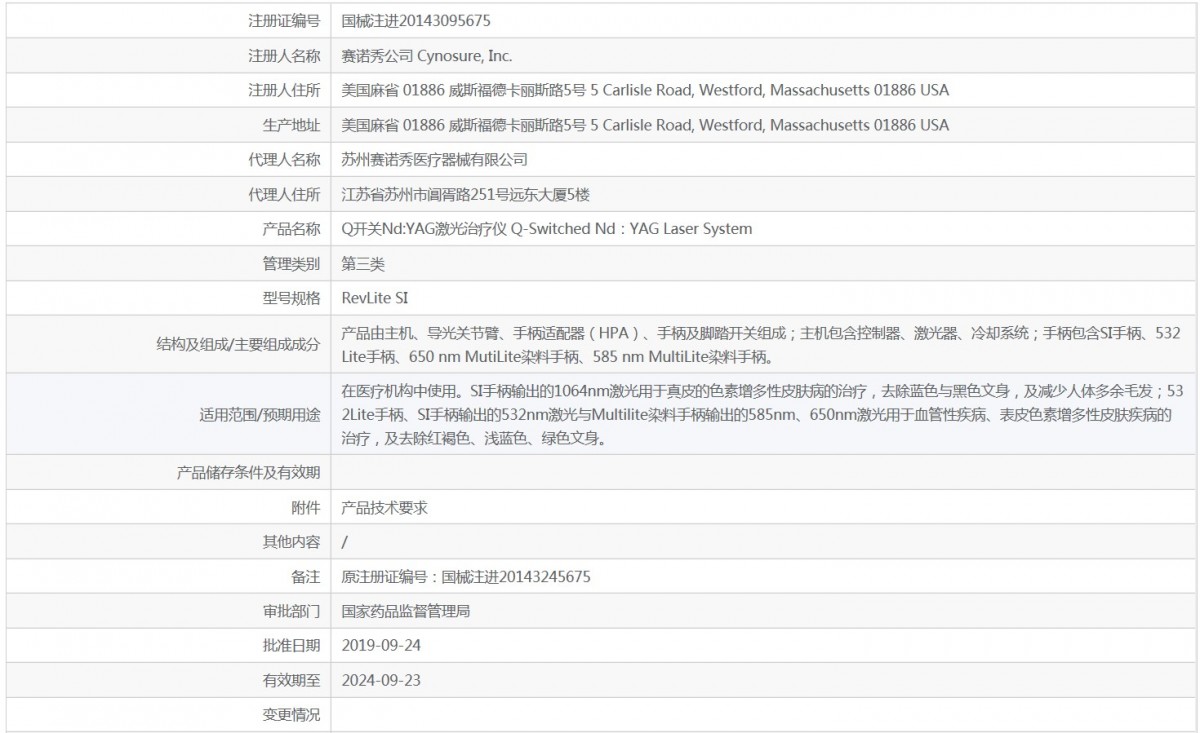
Task: Click remark 原注册证编号：国械注进20143245675
Action: [466, 577]
